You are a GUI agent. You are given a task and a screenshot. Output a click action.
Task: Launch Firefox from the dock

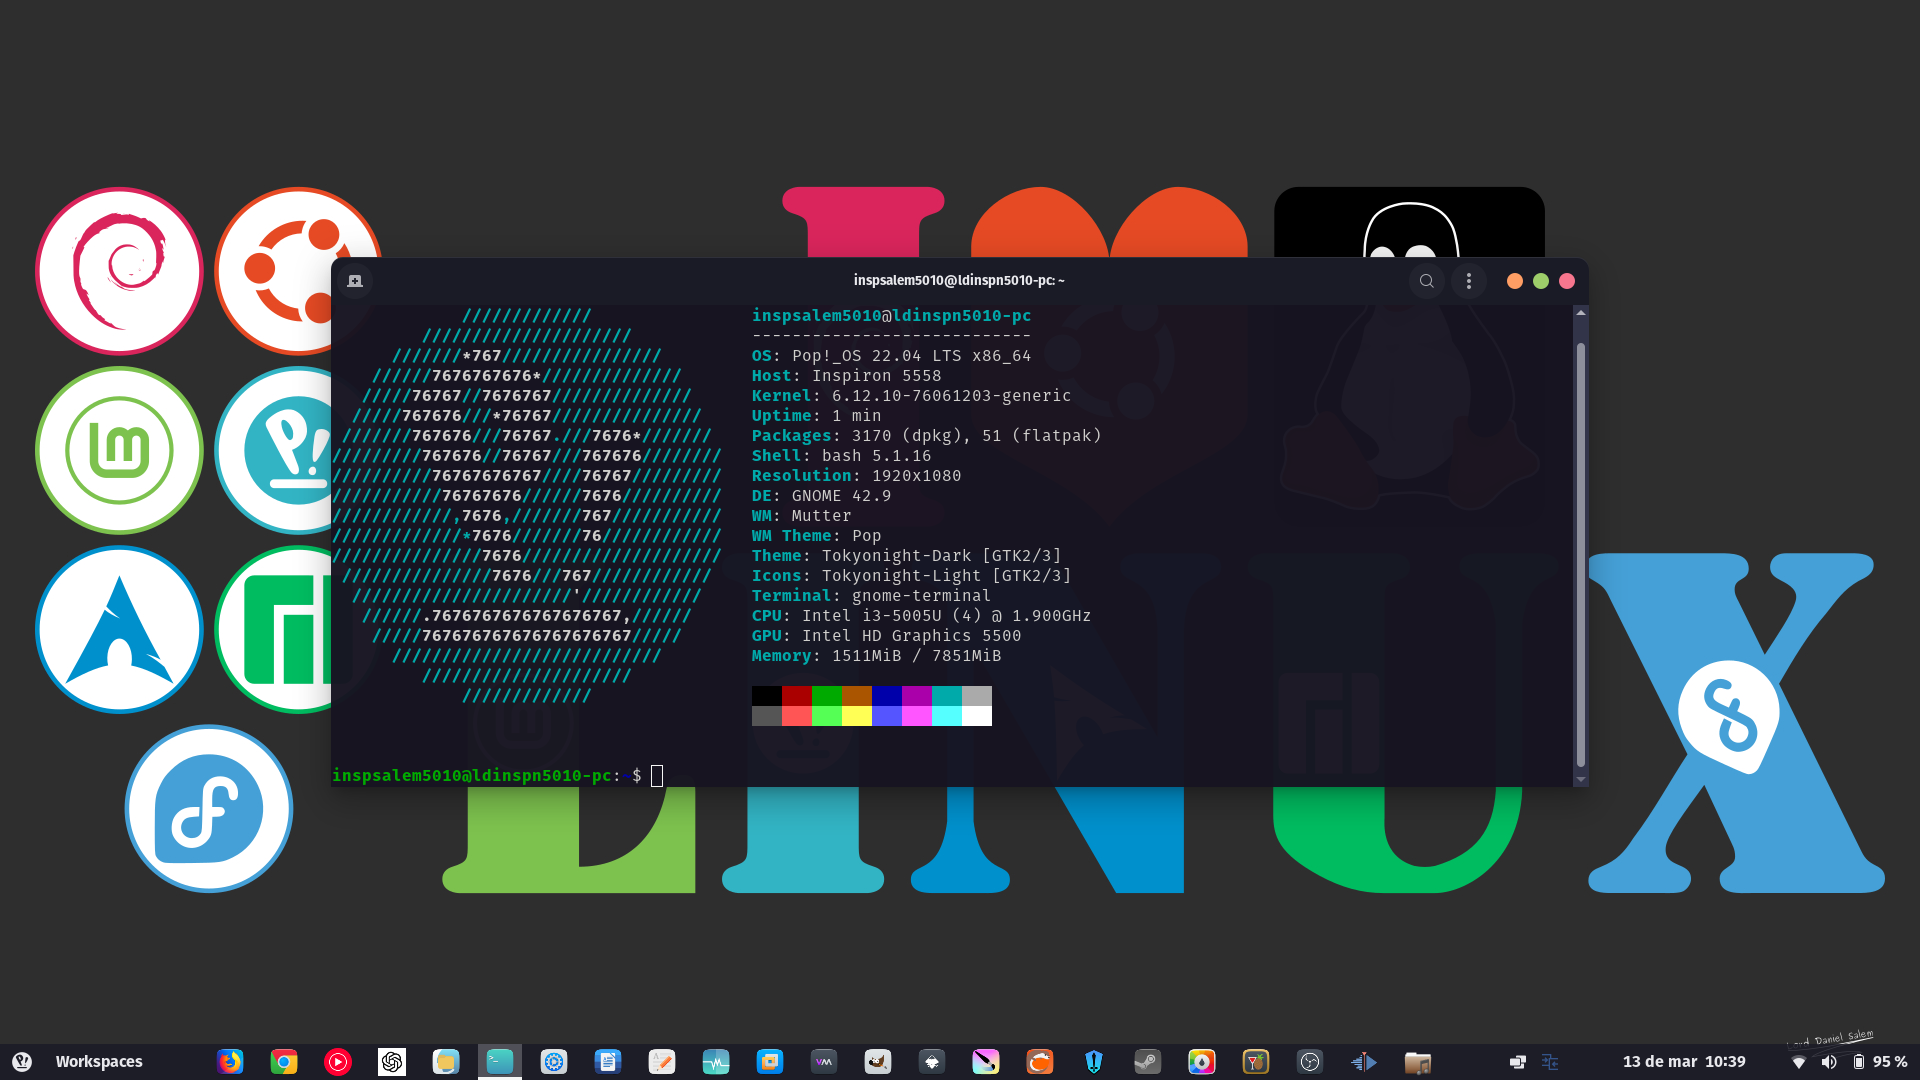(230, 1062)
